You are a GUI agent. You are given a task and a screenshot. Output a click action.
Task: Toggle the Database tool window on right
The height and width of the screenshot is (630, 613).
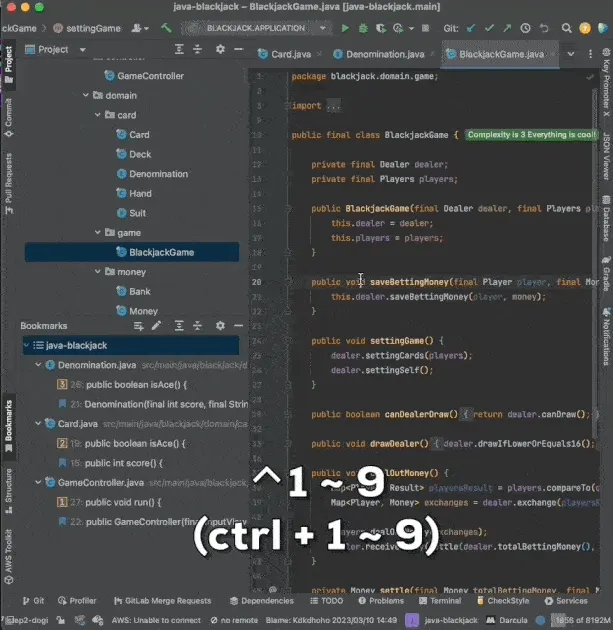point(605,217)
